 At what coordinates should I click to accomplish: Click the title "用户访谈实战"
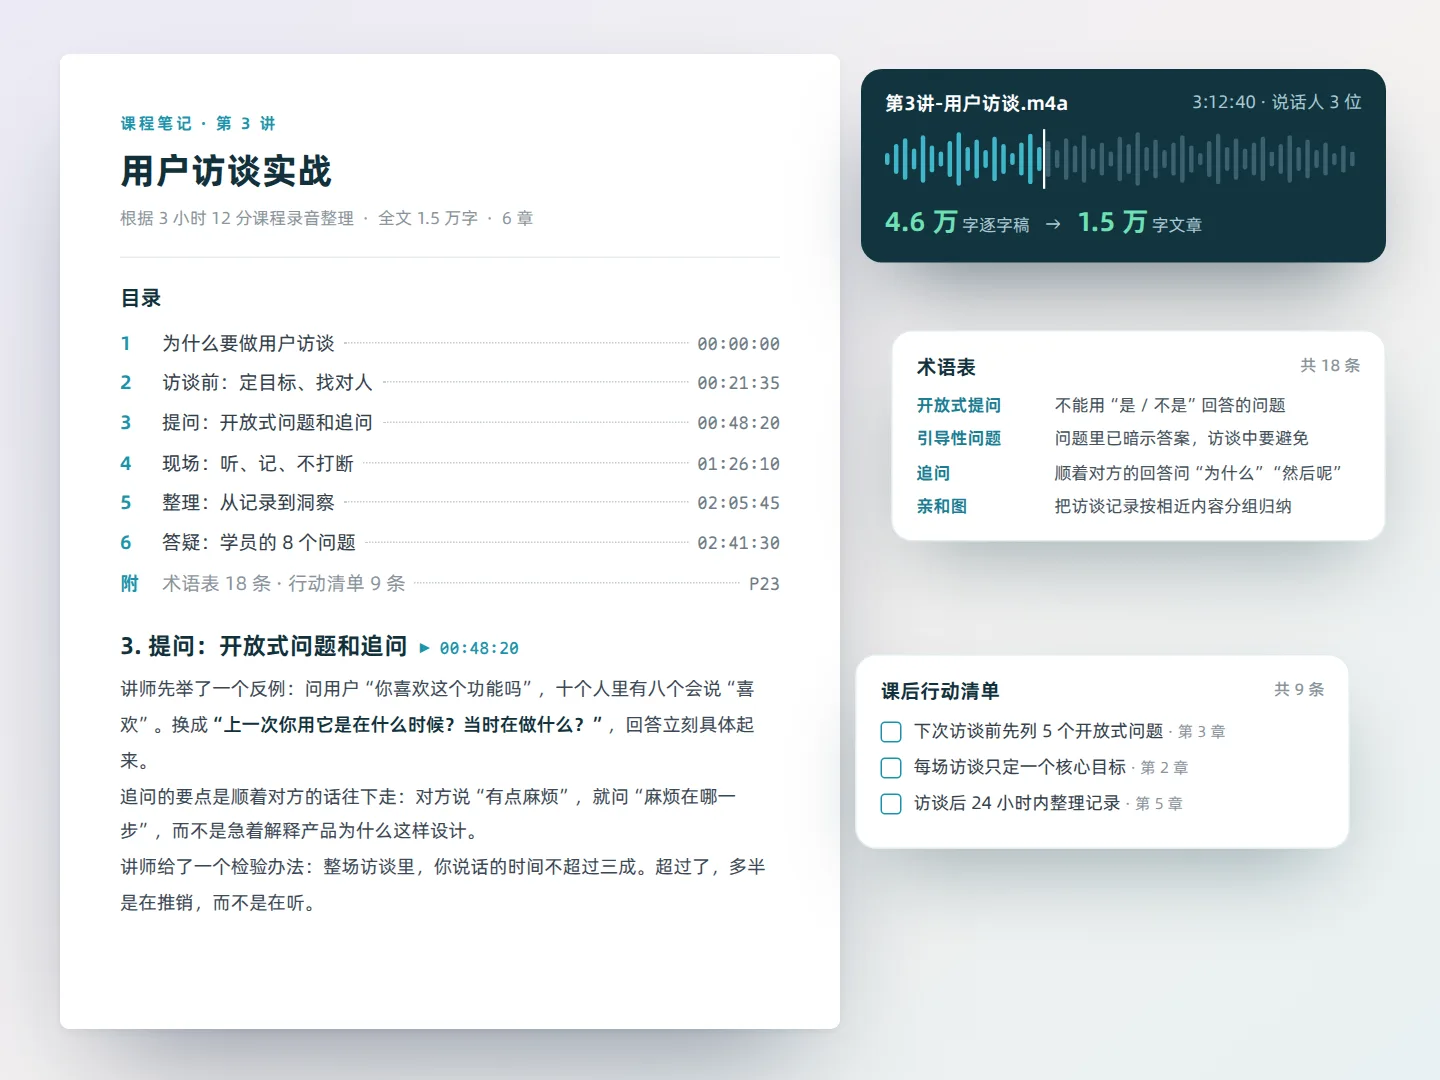click(x=226, y=171)
